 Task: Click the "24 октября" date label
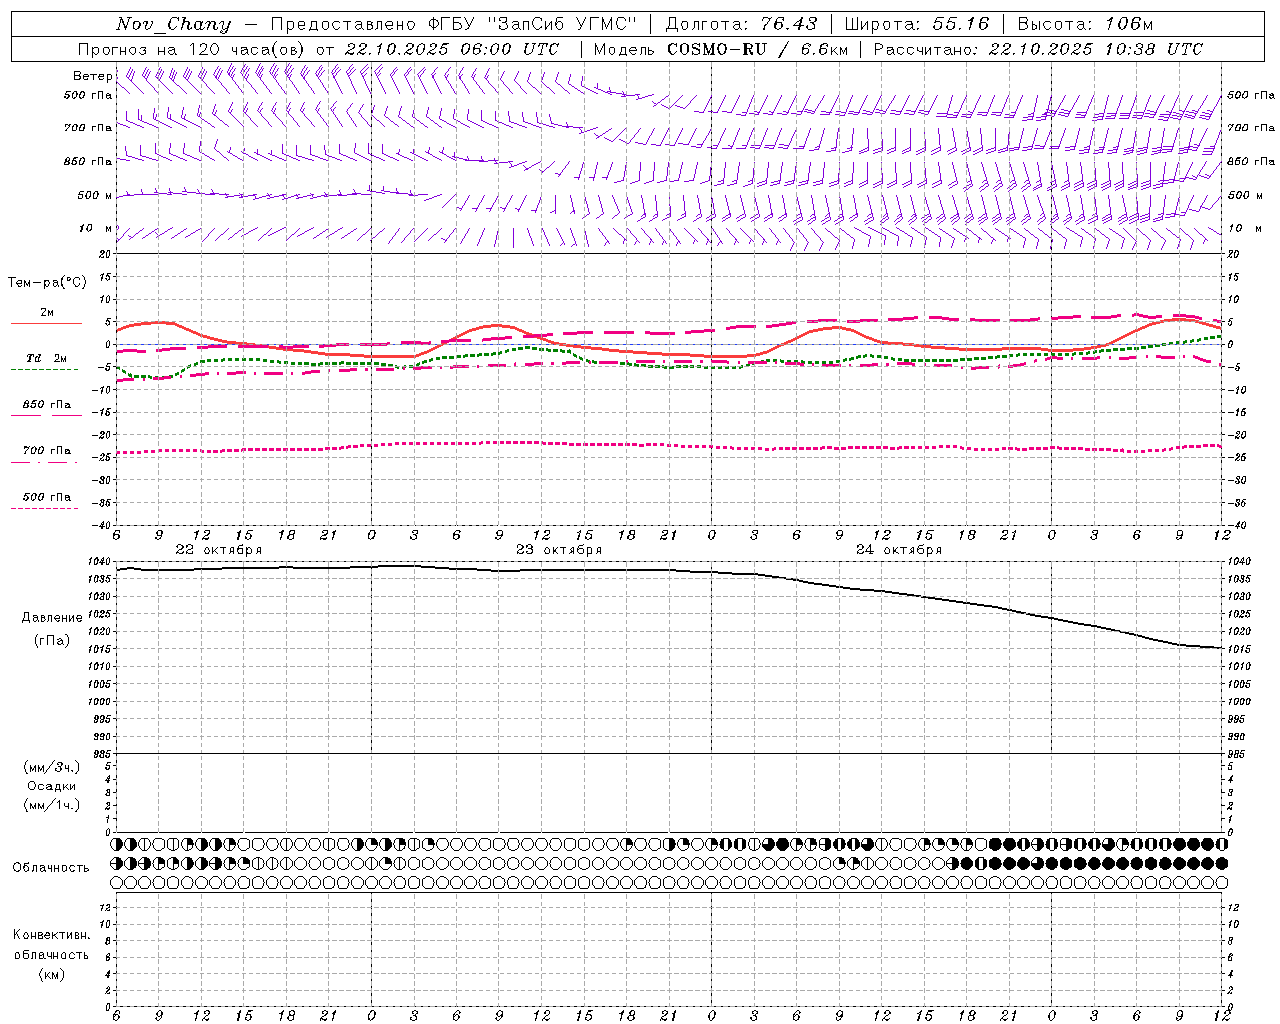[x=899, y=550]
